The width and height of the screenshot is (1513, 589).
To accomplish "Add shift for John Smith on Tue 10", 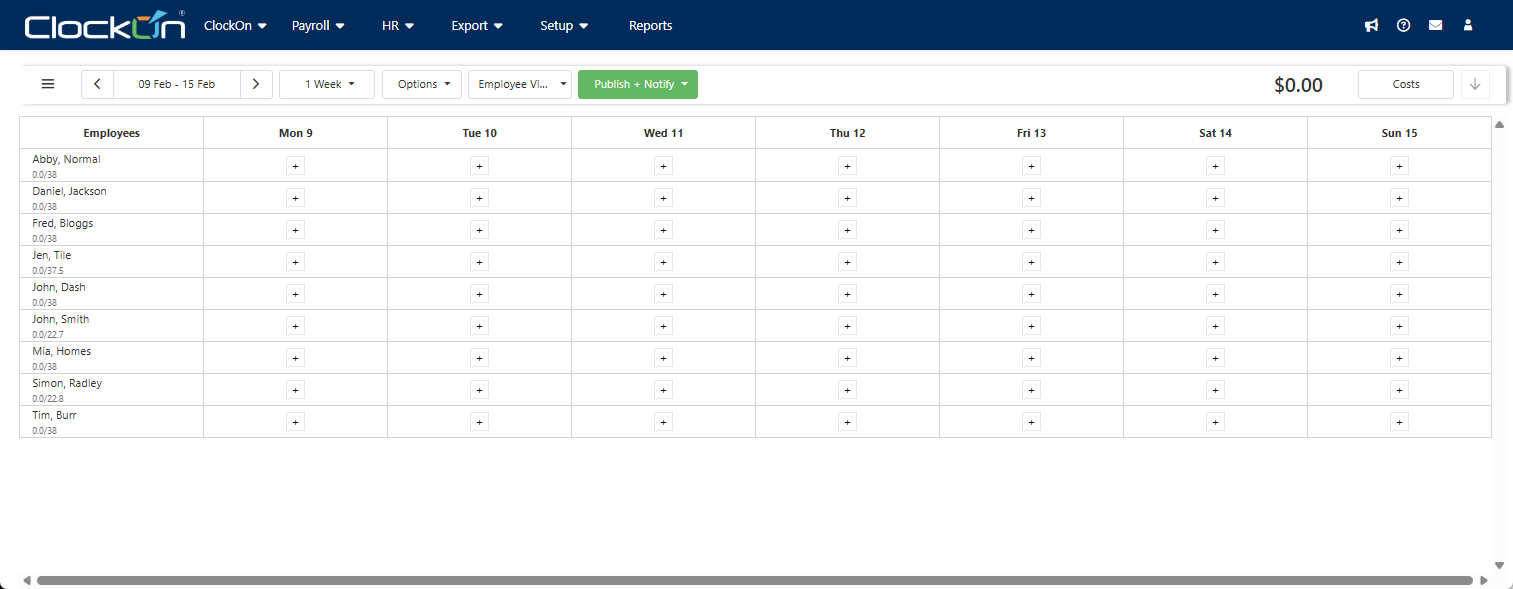I will [479, 326].
